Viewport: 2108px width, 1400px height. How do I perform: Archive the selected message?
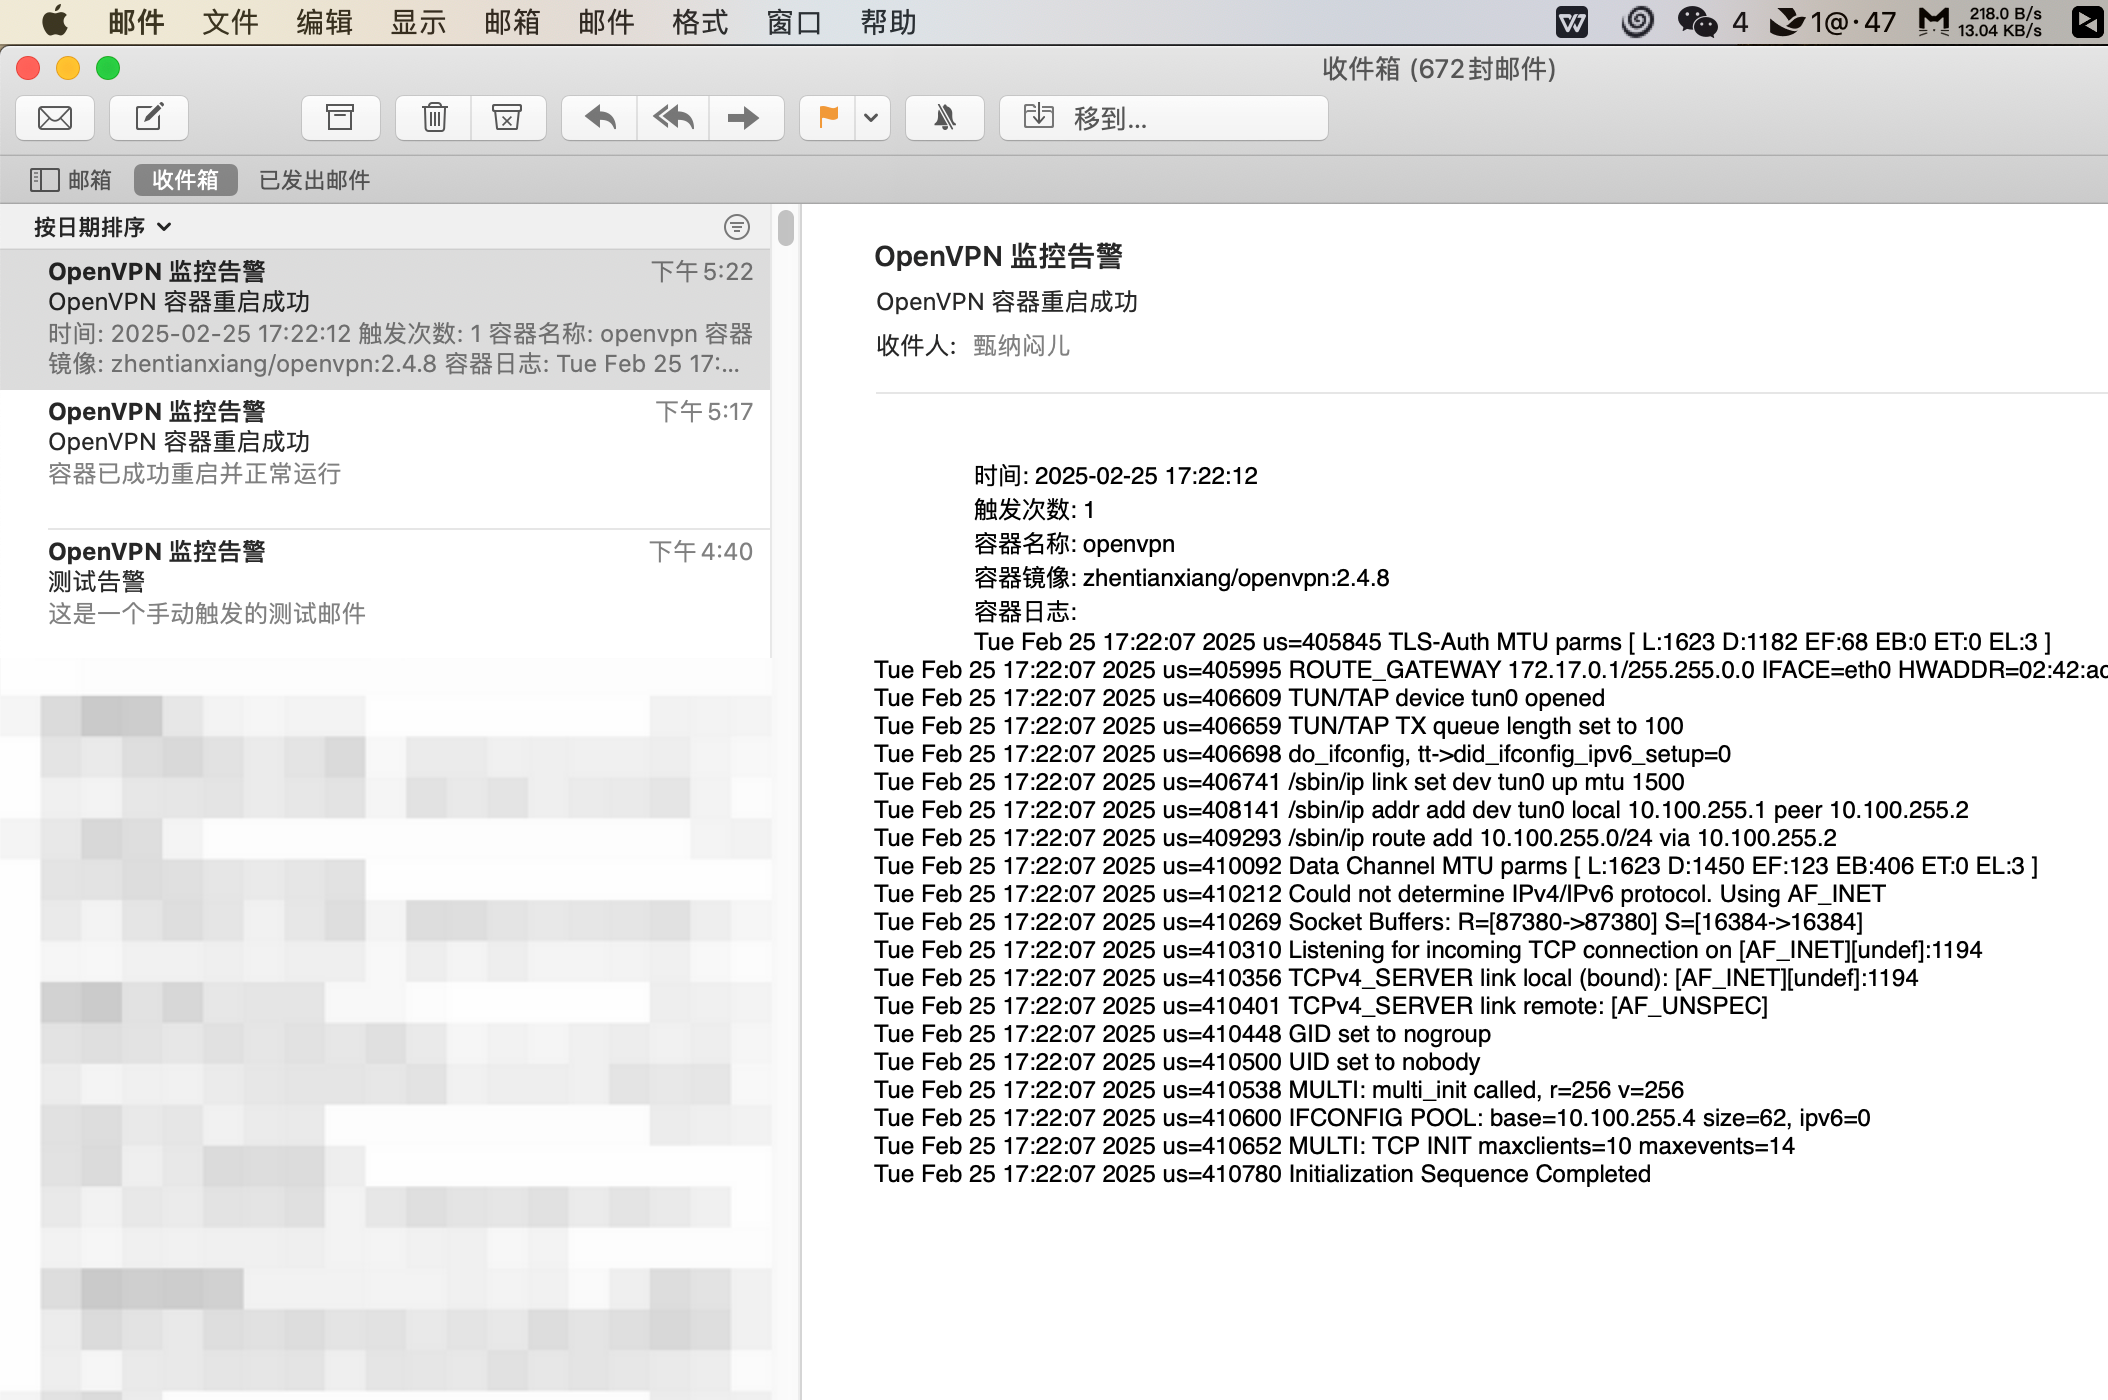tap(340, 118)
